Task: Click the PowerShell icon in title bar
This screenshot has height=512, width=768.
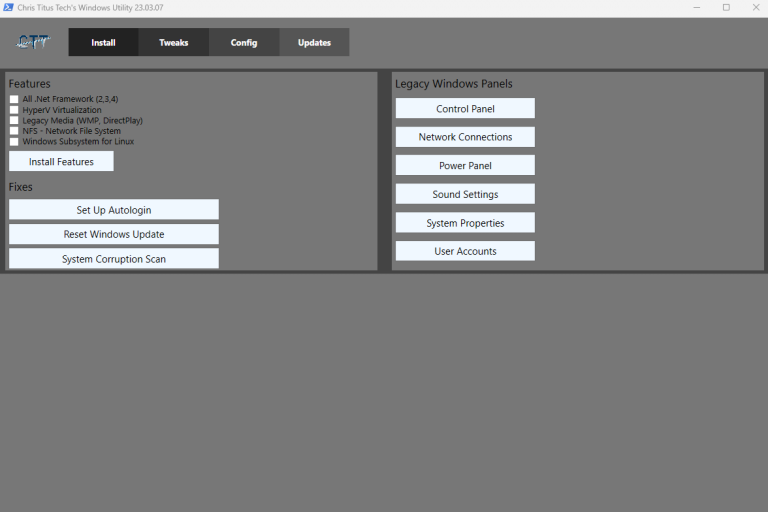Action: pyautogui.click(x=9, y=8)
